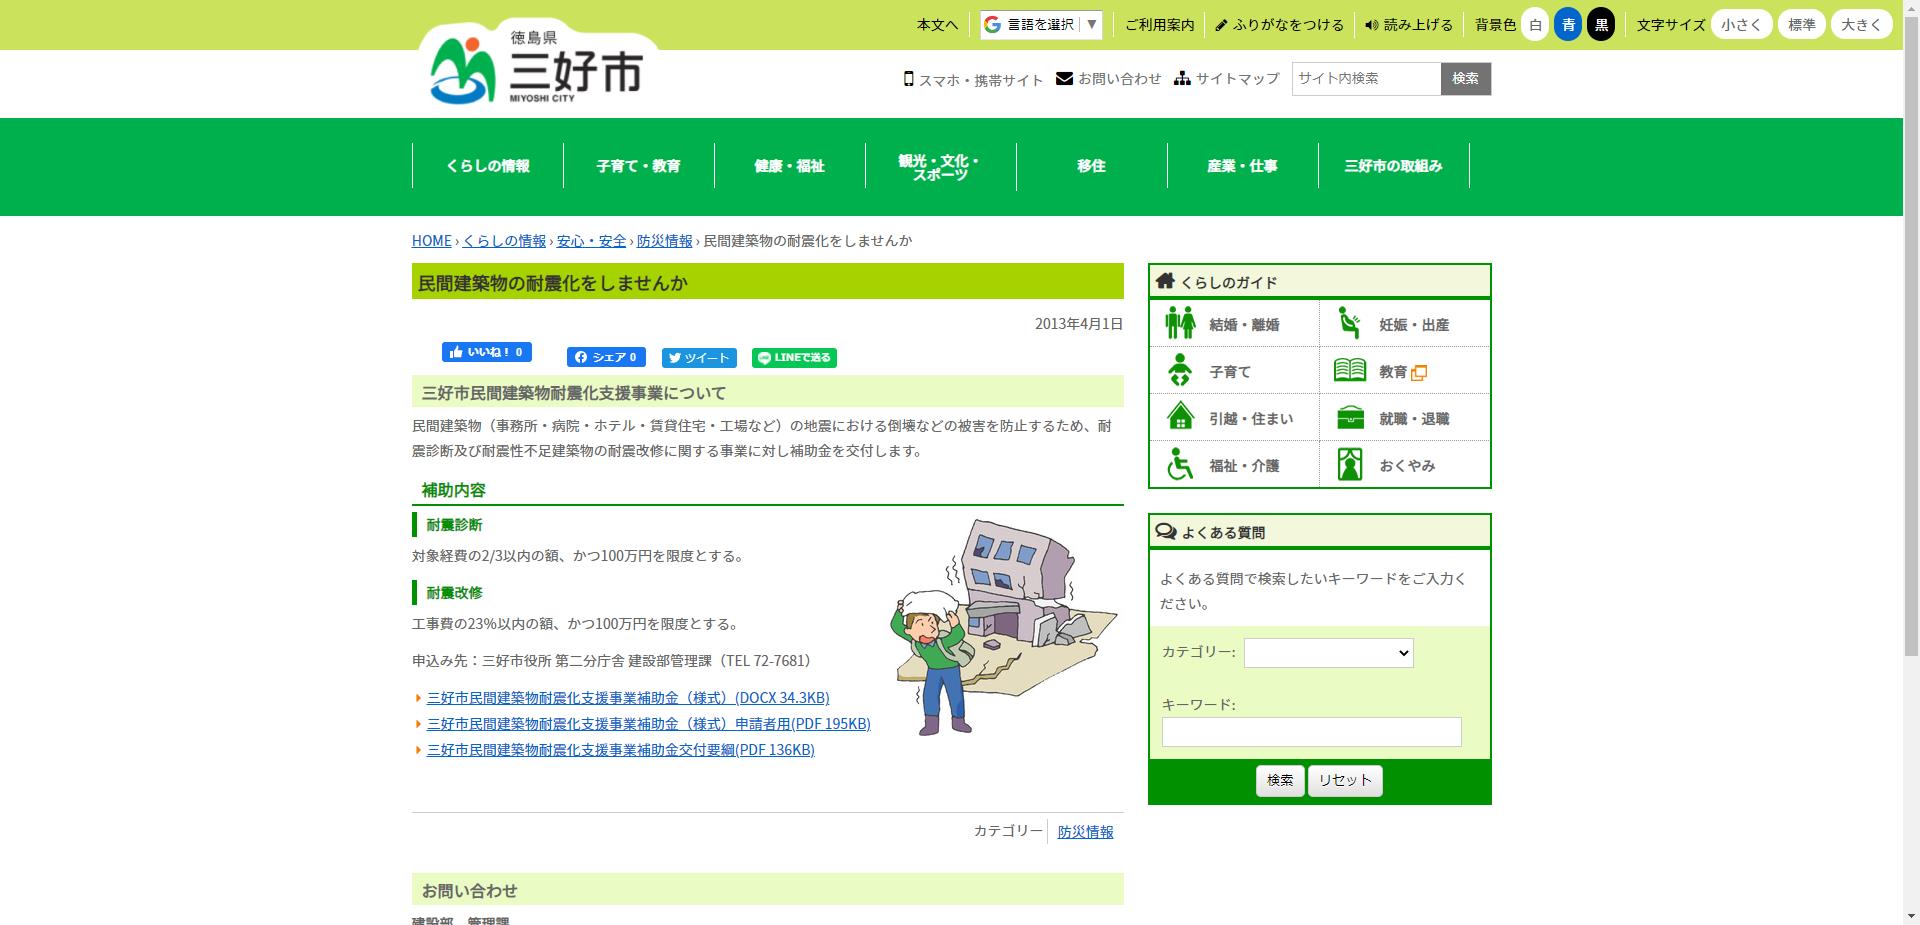The height and width of the screenshot is (925, 1920).
Task: Open the 福祉・介護 section icon
Action: pos(1181,464)
